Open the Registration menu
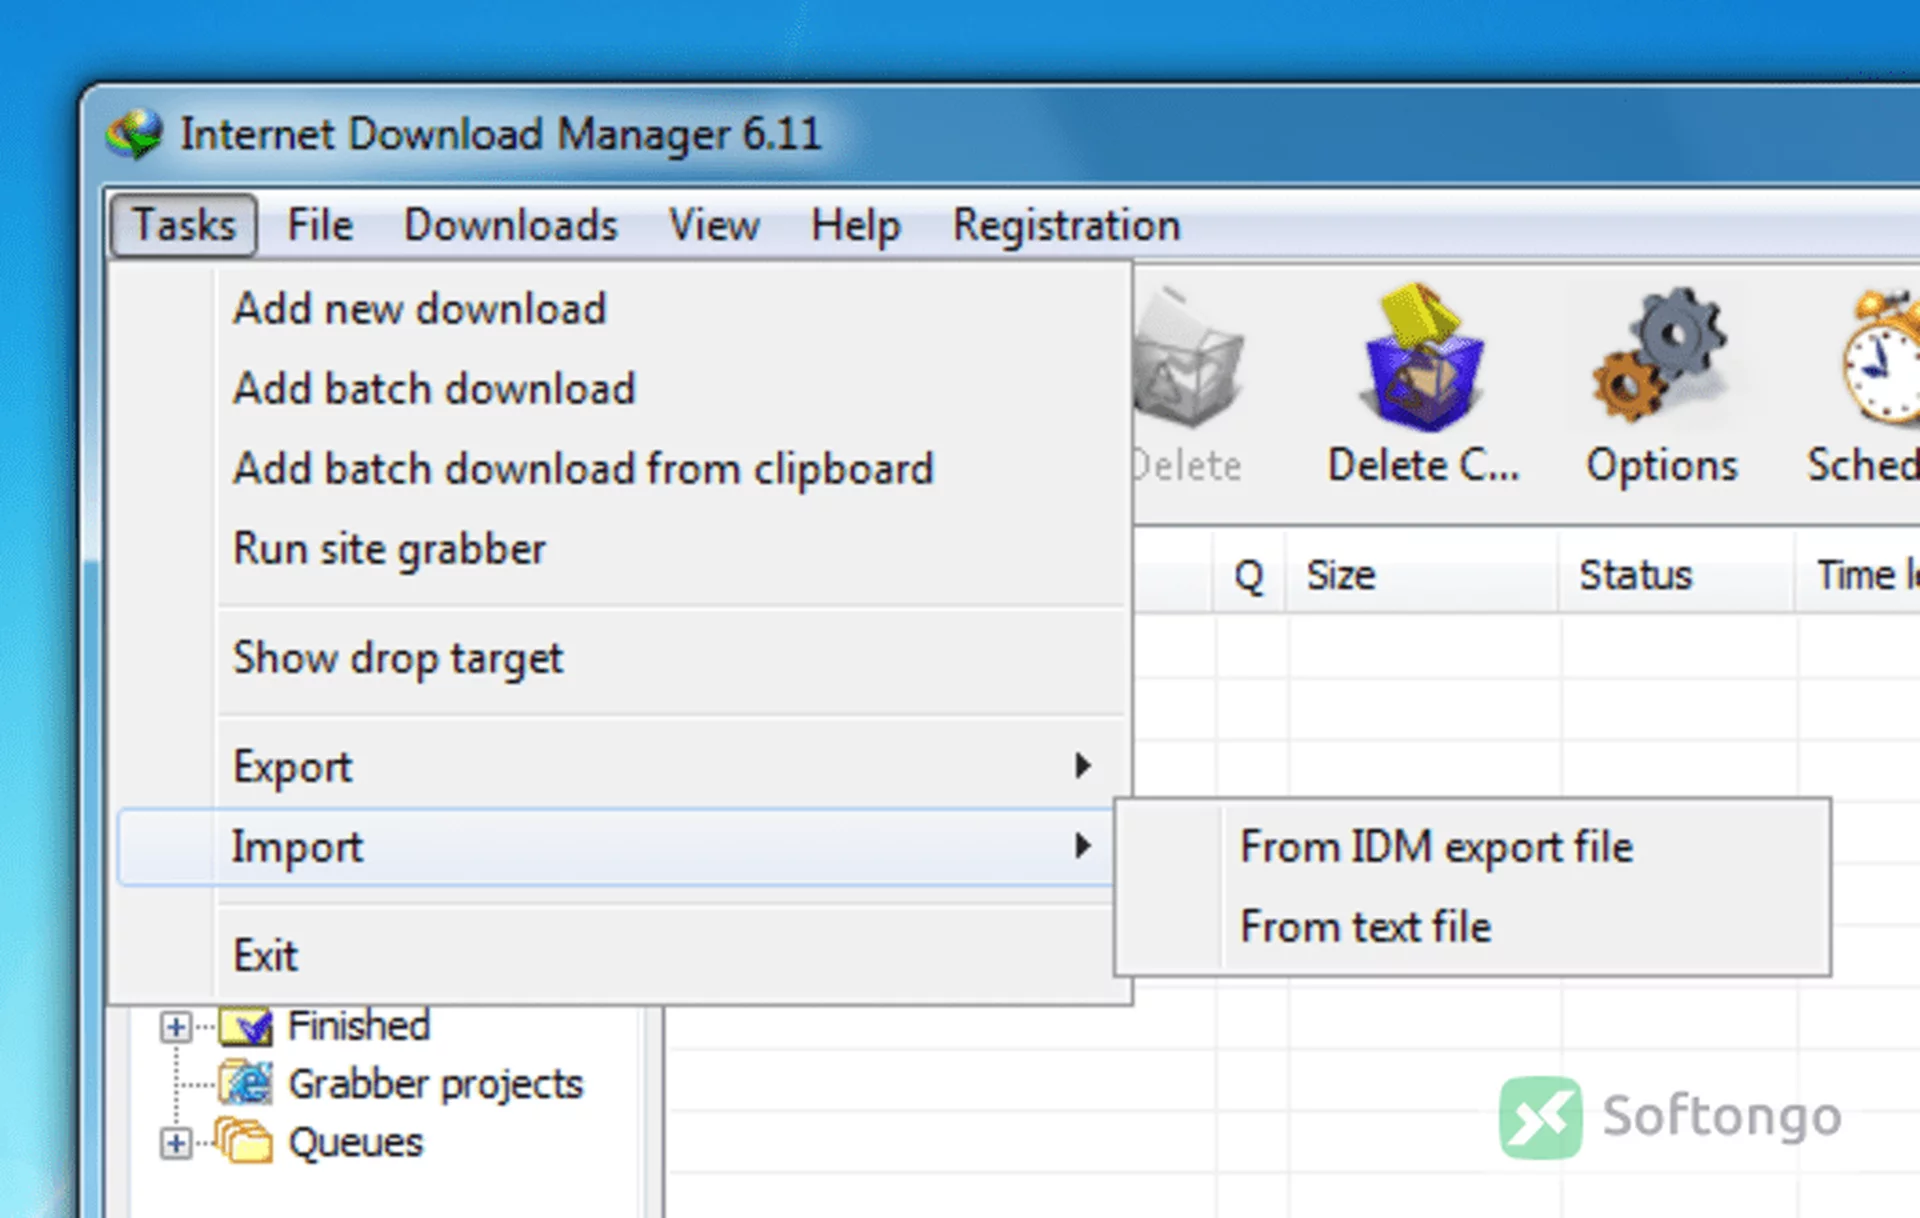Viewport: 1920px width, 1218px height. [x=1066, y=224]
